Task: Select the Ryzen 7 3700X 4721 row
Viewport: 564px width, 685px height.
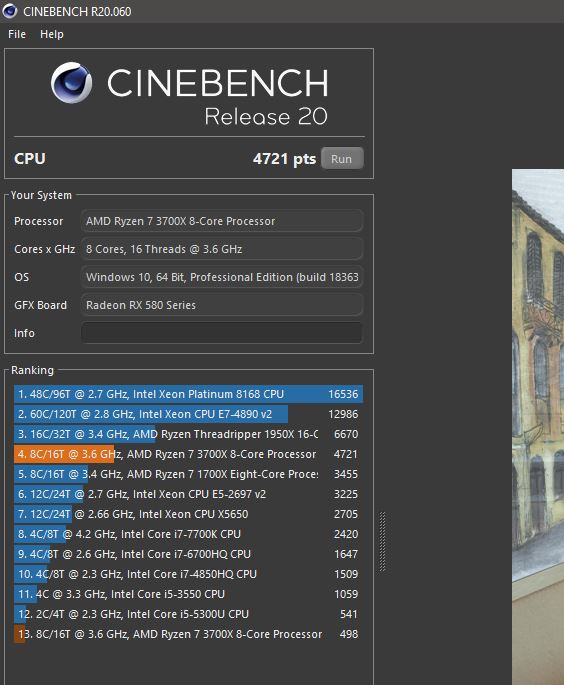Action: coord(188,454)
